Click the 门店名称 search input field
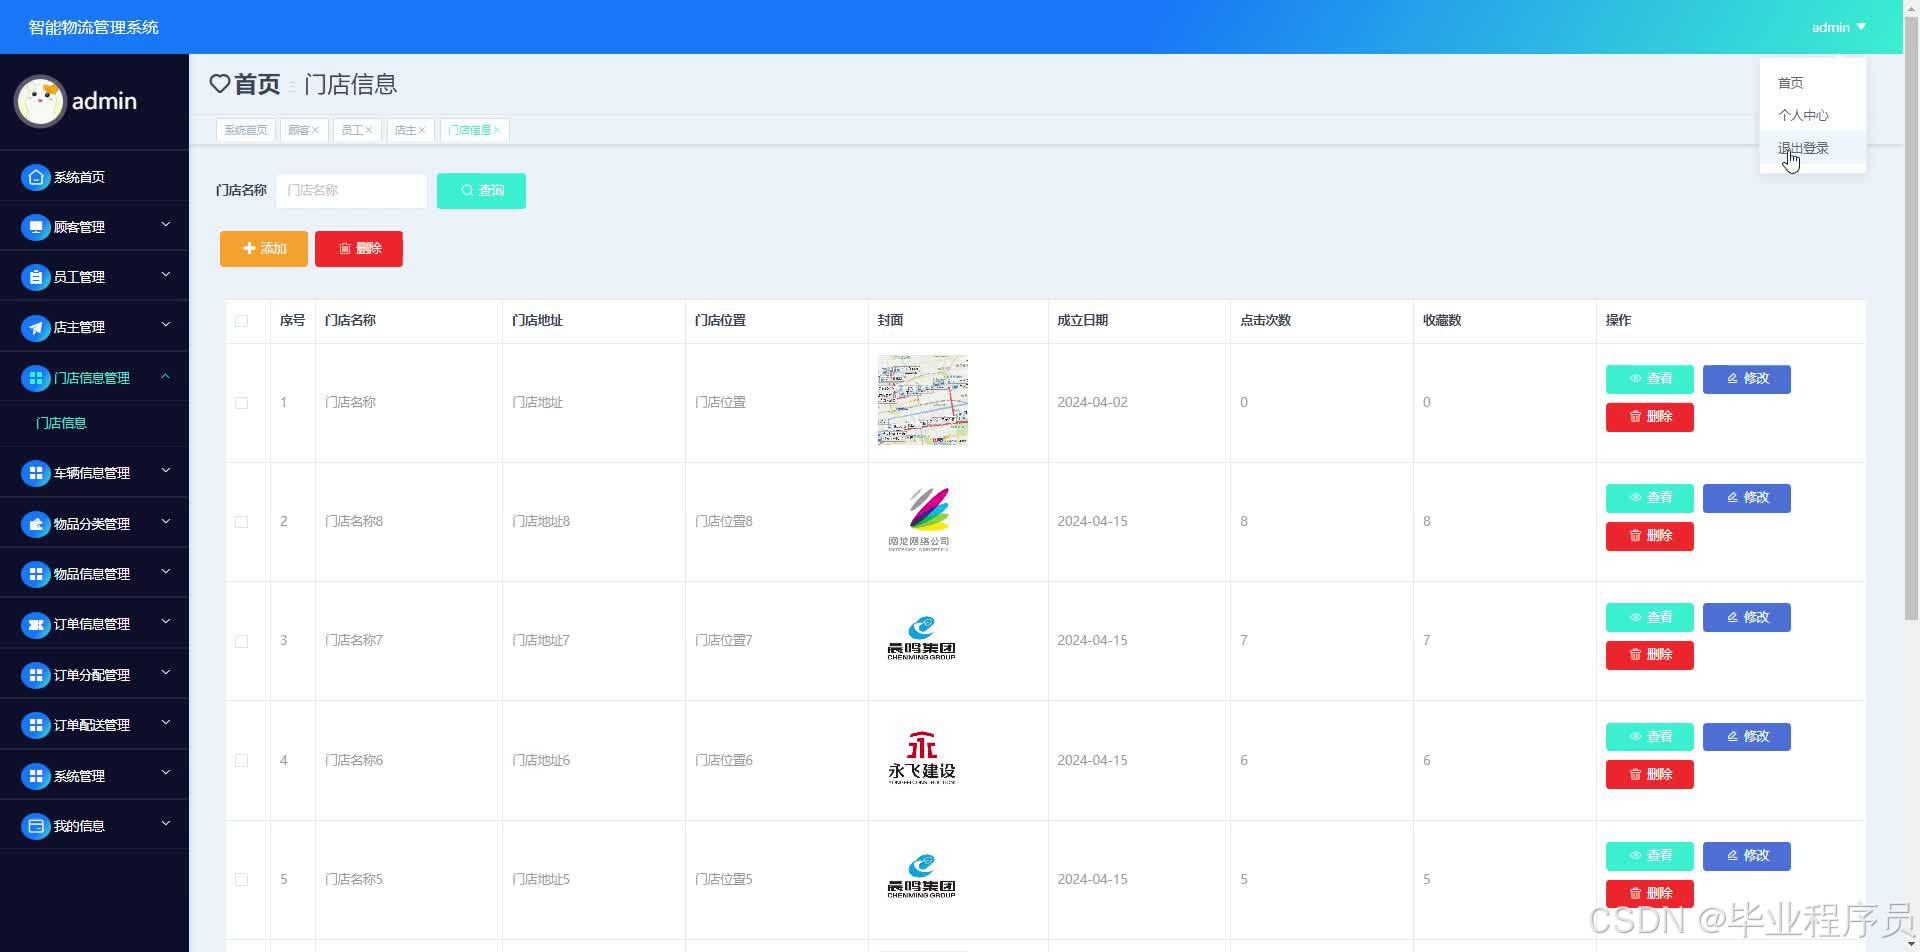 pos(351,190)
